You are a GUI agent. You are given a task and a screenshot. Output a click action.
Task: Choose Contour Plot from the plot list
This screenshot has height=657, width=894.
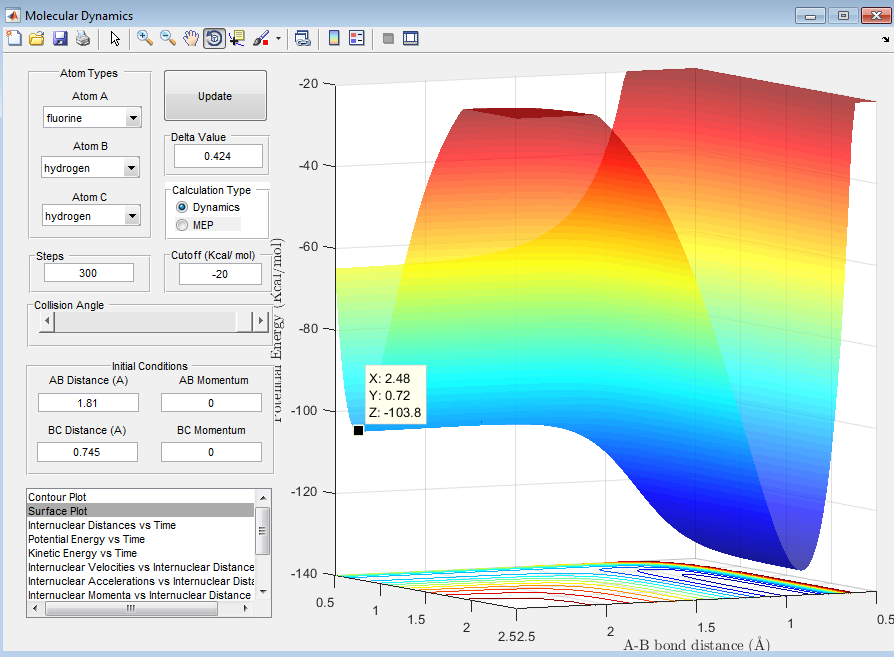pyautogui.click(x=57, y=497)
